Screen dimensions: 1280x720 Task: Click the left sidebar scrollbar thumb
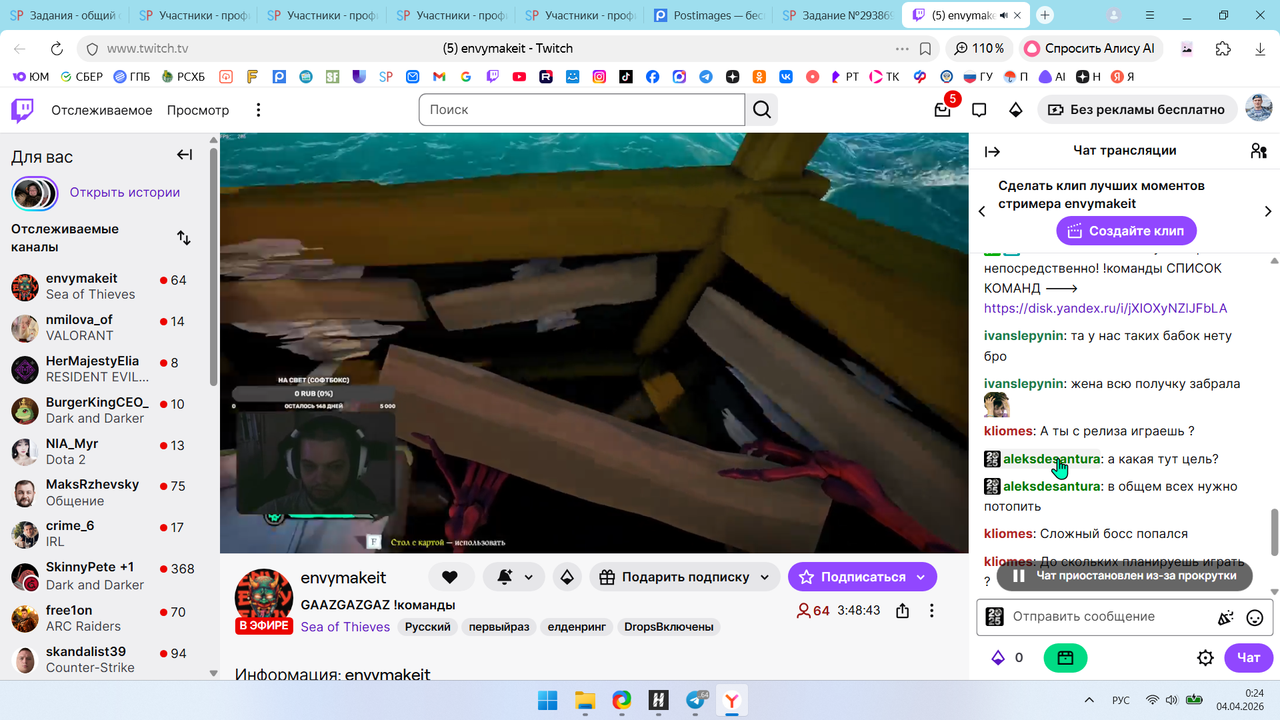pos(213,265)
